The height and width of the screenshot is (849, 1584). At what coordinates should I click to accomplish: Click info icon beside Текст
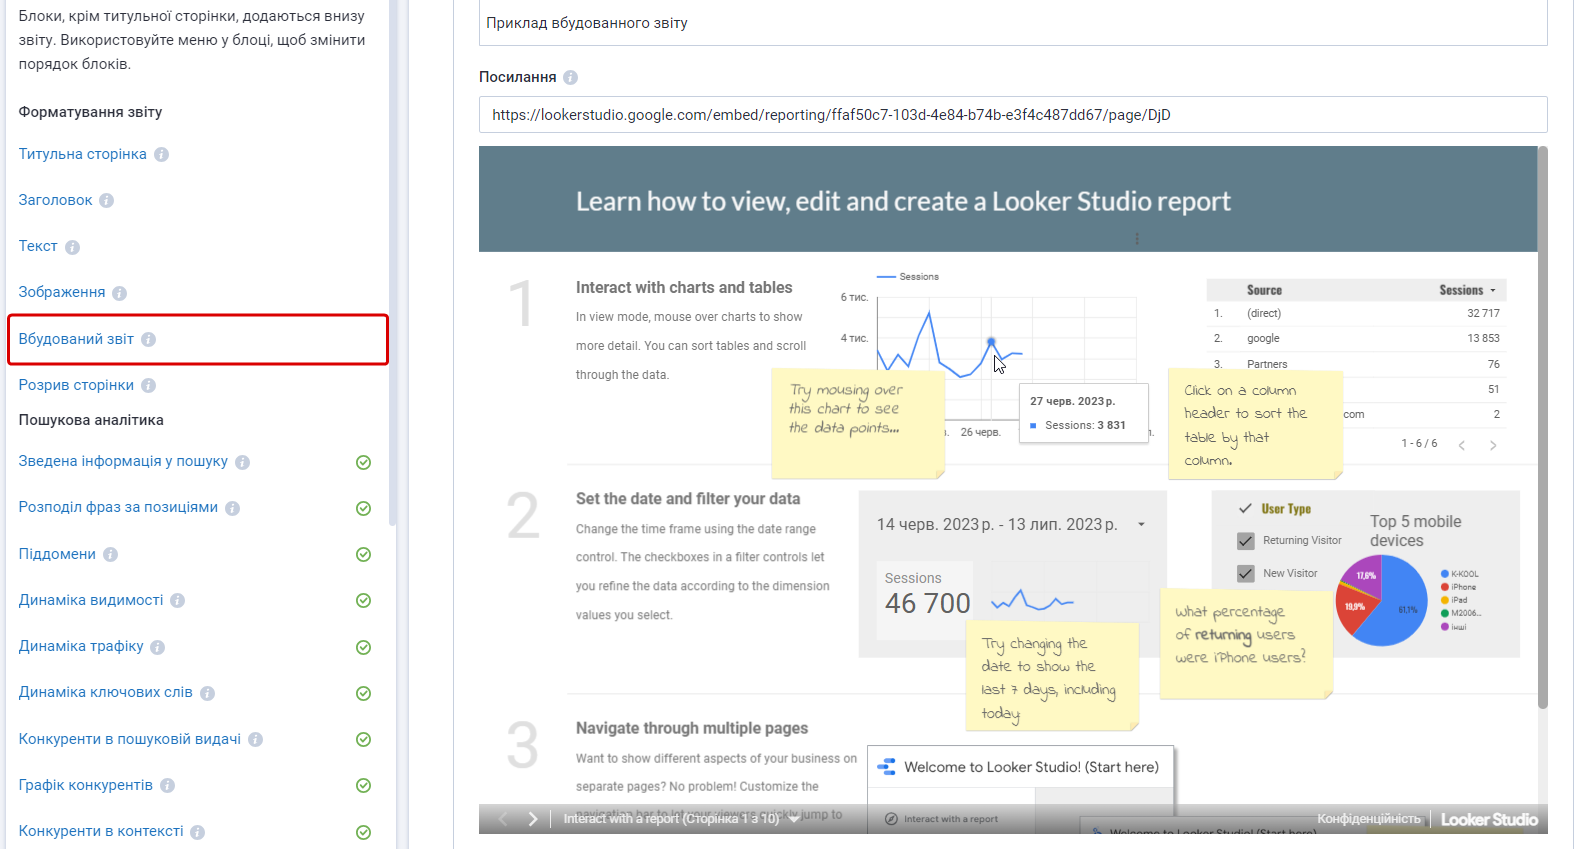(x=72, y=247)
